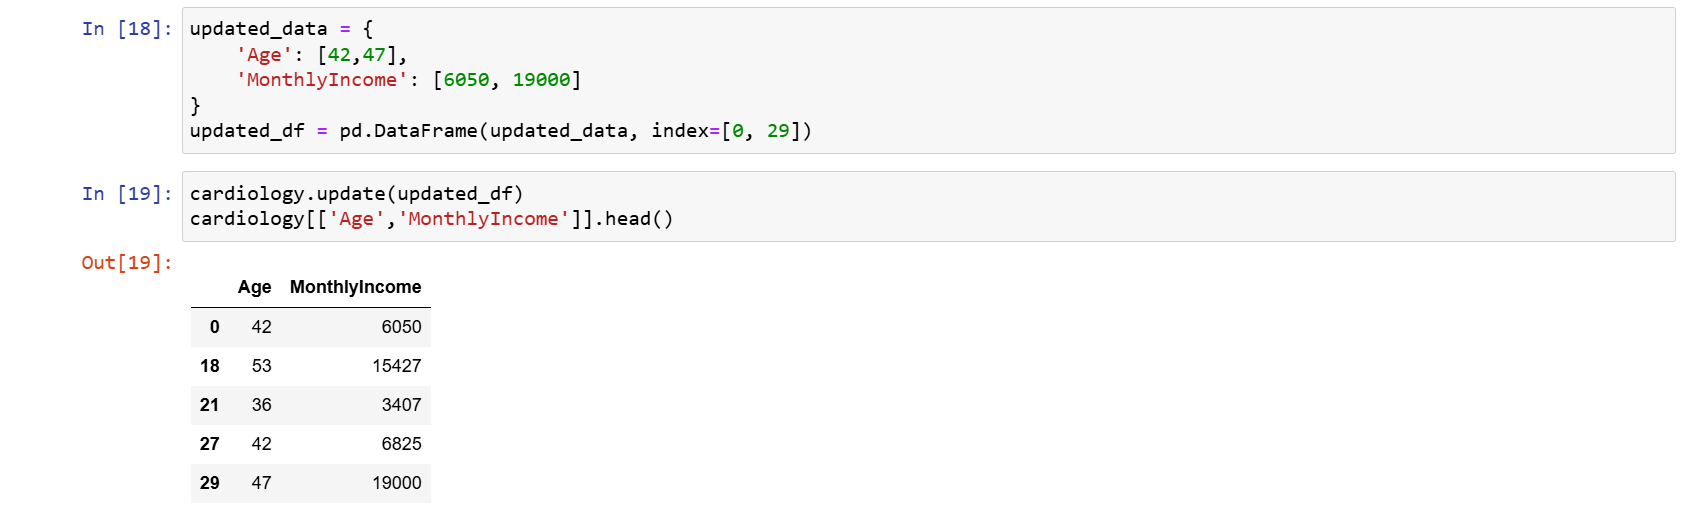The image size is (1703, 516).
Task: Select the In [19] cell prompt
Action: [x=126, y=194]
